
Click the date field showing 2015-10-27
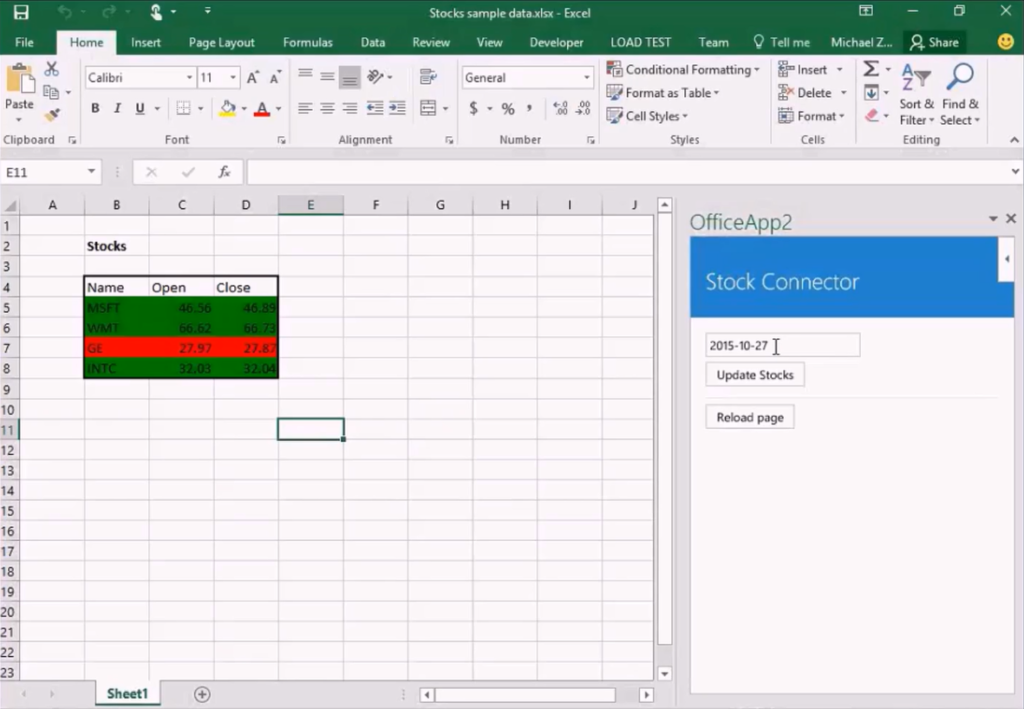pyautogui.click(x=782, y=345)
